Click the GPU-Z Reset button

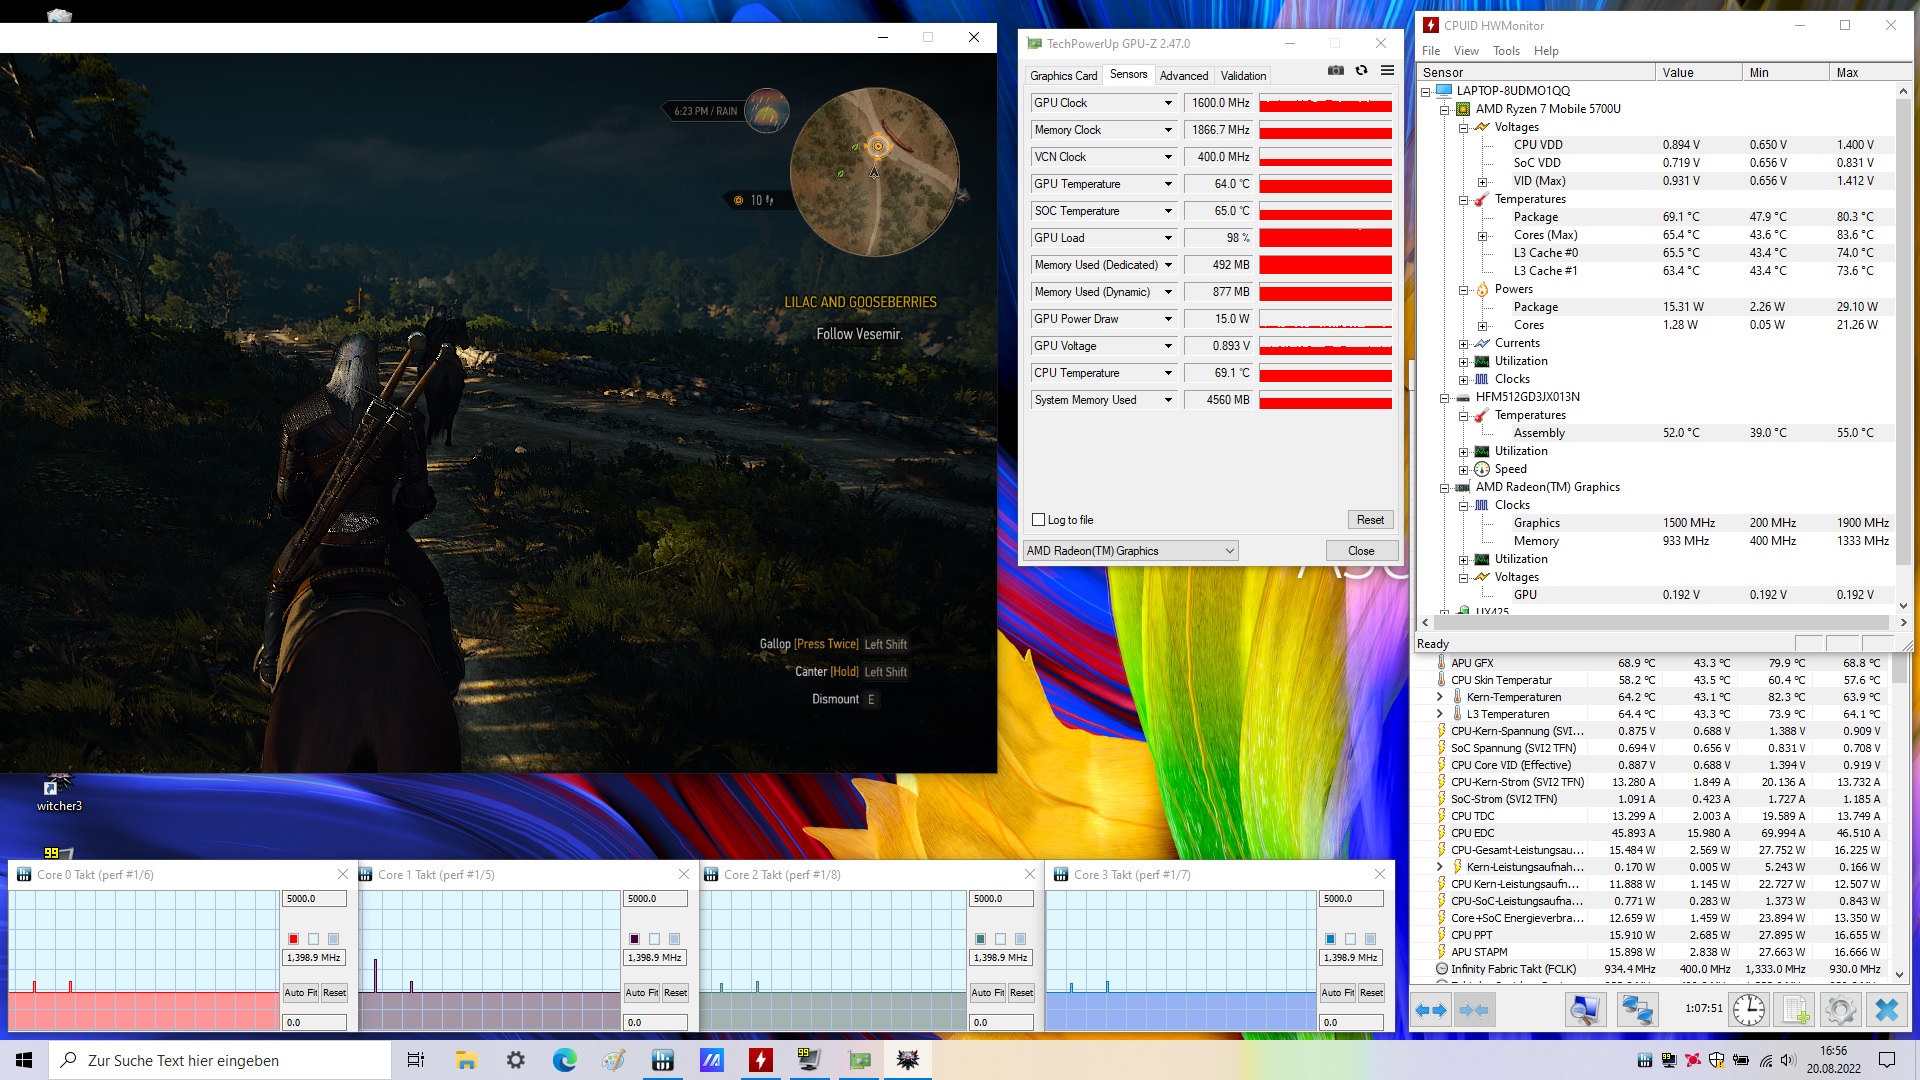click(x=1370, y=520)
